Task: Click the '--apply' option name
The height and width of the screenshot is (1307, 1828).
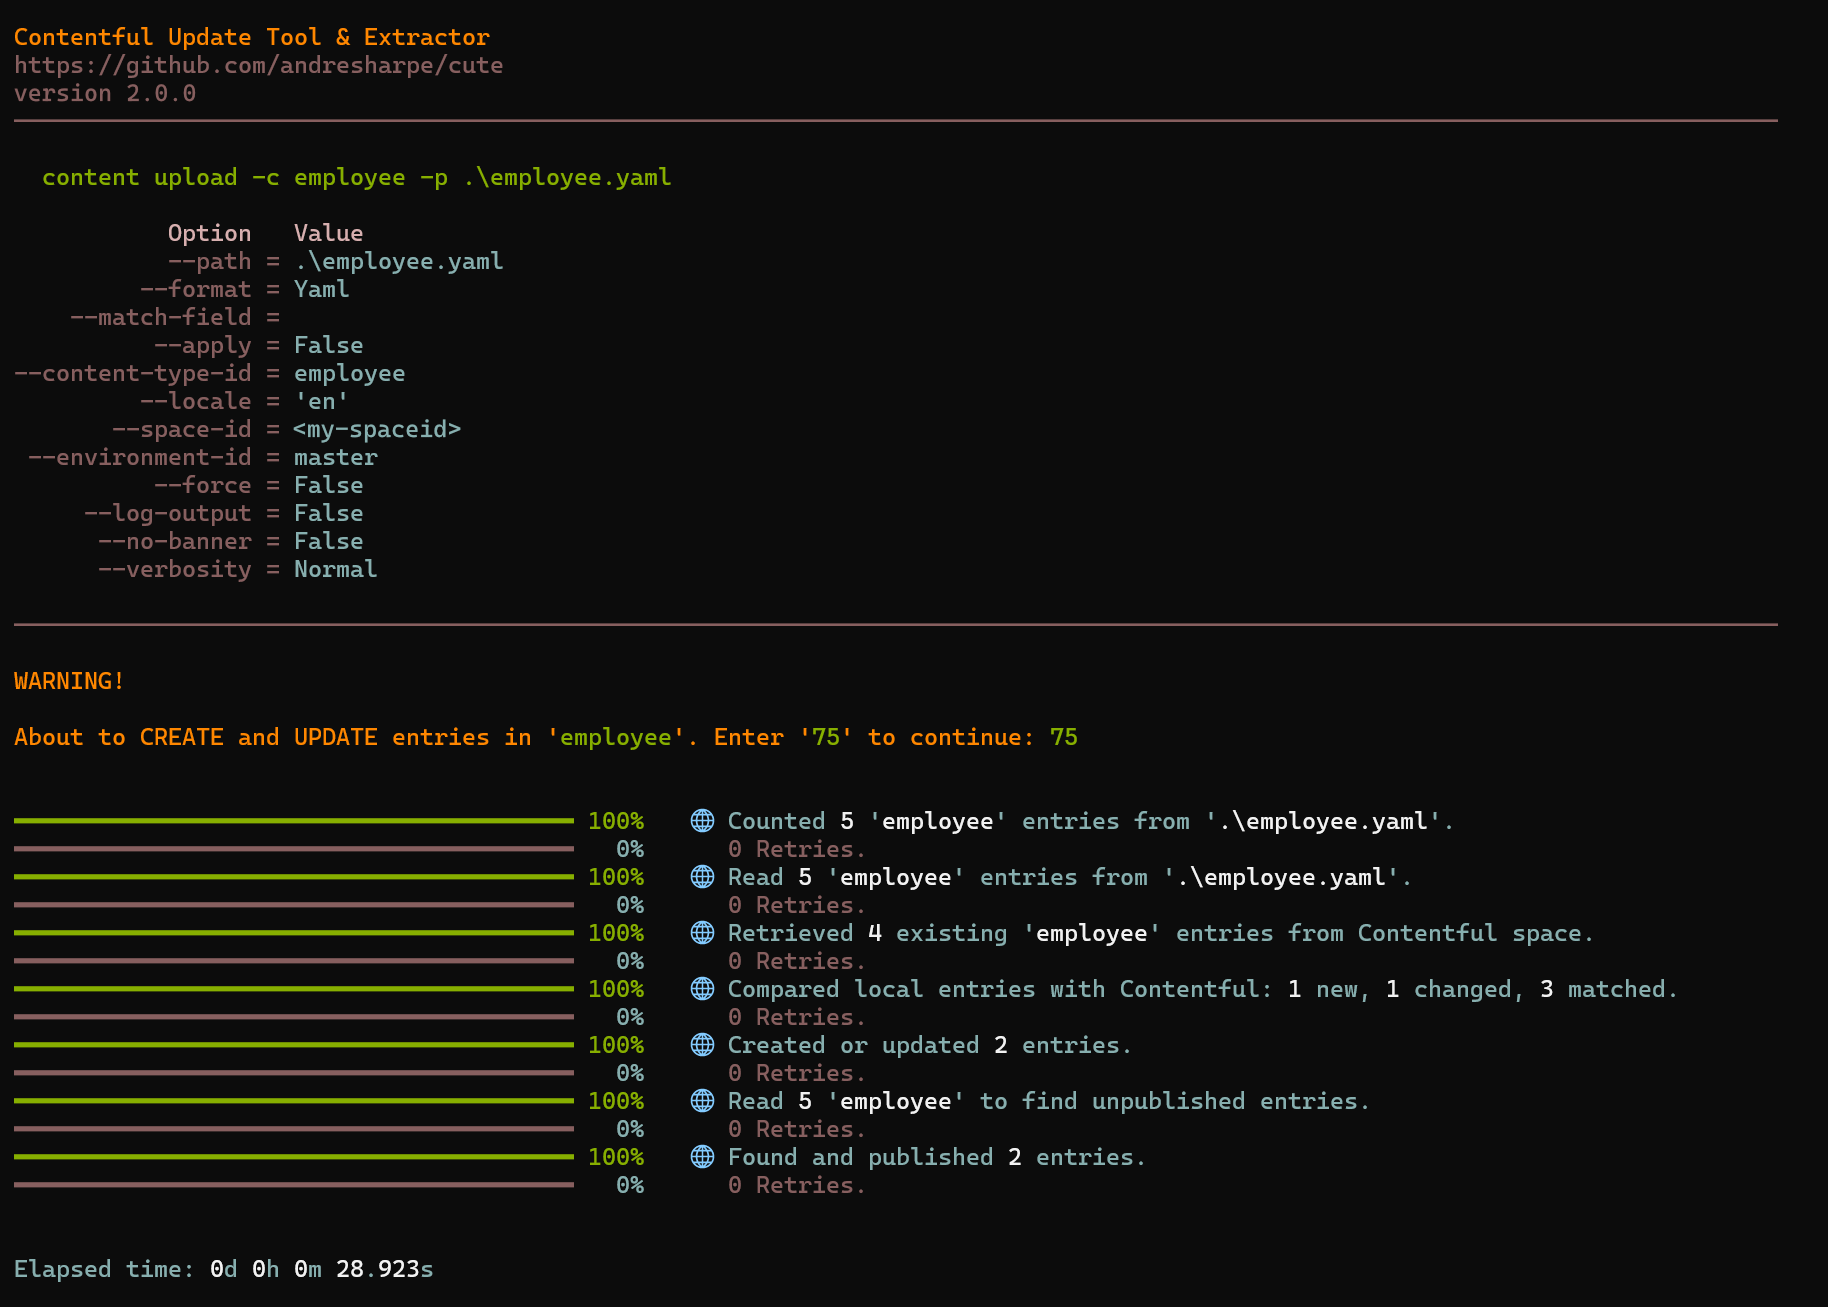Action: [203, 345]
